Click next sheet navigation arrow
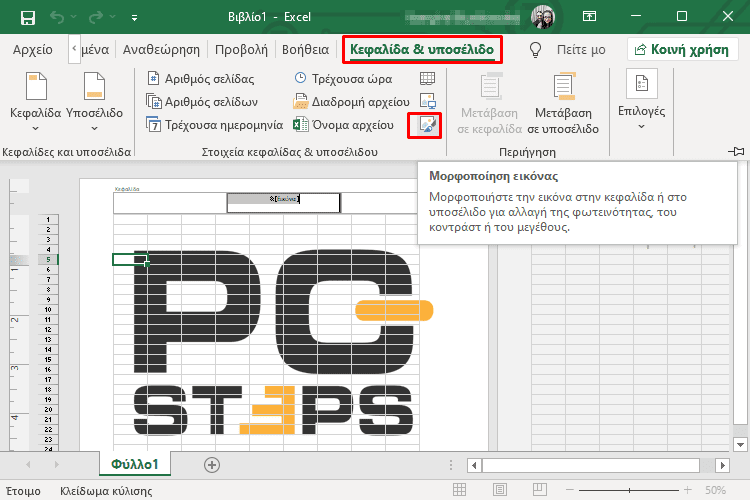 pos(56,465)
